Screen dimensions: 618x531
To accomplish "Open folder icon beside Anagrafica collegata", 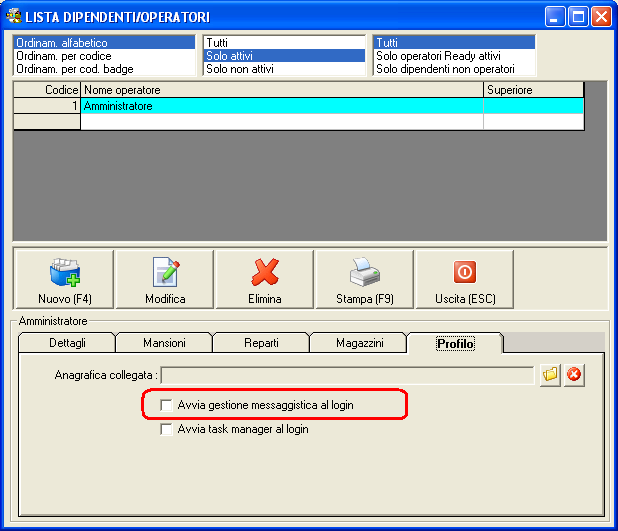I will coord(550,374).
